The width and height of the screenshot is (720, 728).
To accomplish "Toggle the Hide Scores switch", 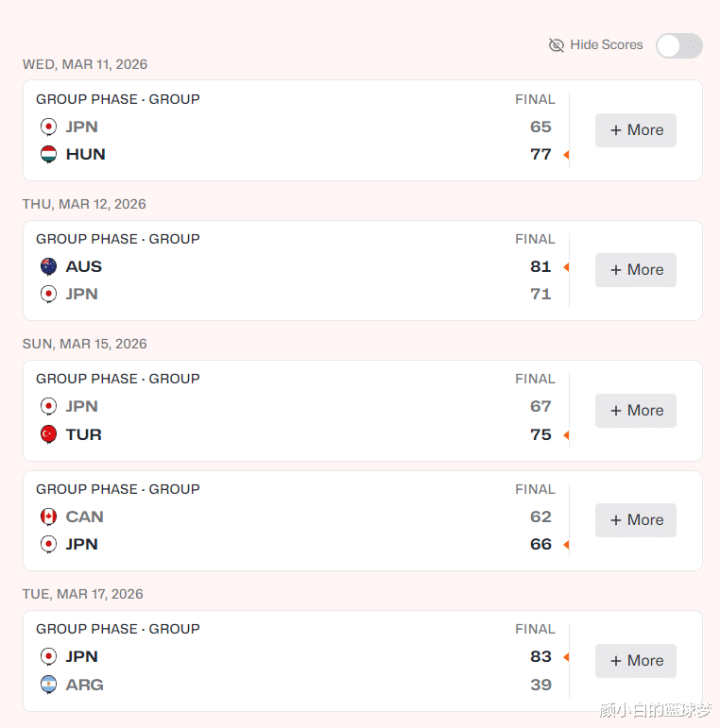I will 678,45.
